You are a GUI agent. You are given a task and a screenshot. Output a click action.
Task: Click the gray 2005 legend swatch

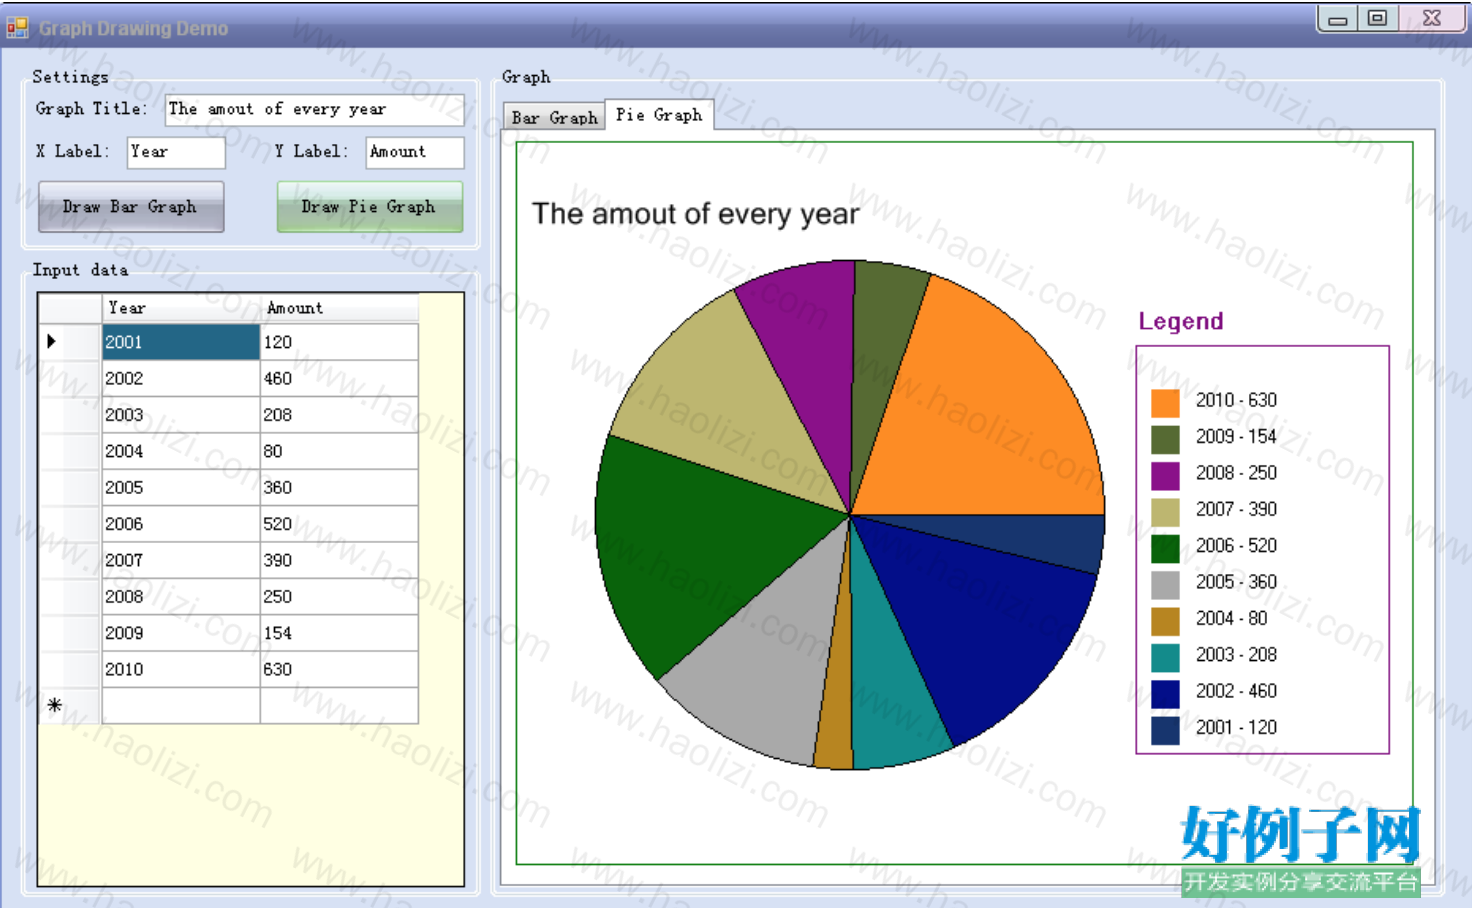tap(1165, 585)
